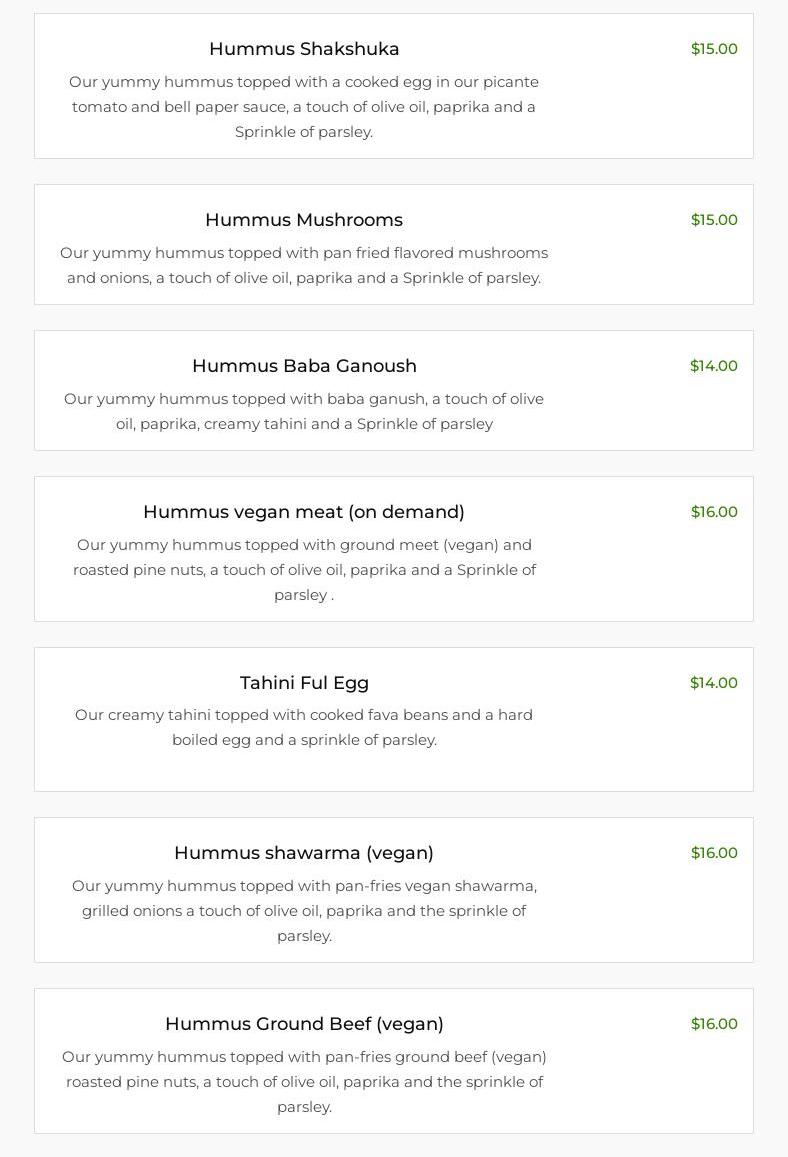Select the Hummus Mushrooms heading
Image resolution: width=788 pixels, height=1157 pixels.
[x=304, y=220]
